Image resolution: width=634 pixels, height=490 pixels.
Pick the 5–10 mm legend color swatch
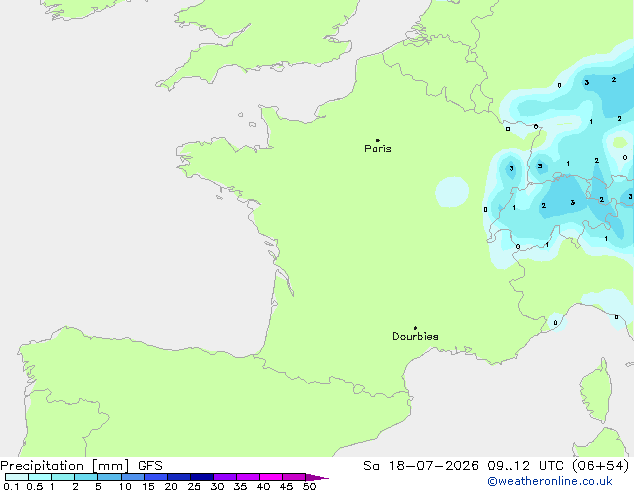pos(109,477)
